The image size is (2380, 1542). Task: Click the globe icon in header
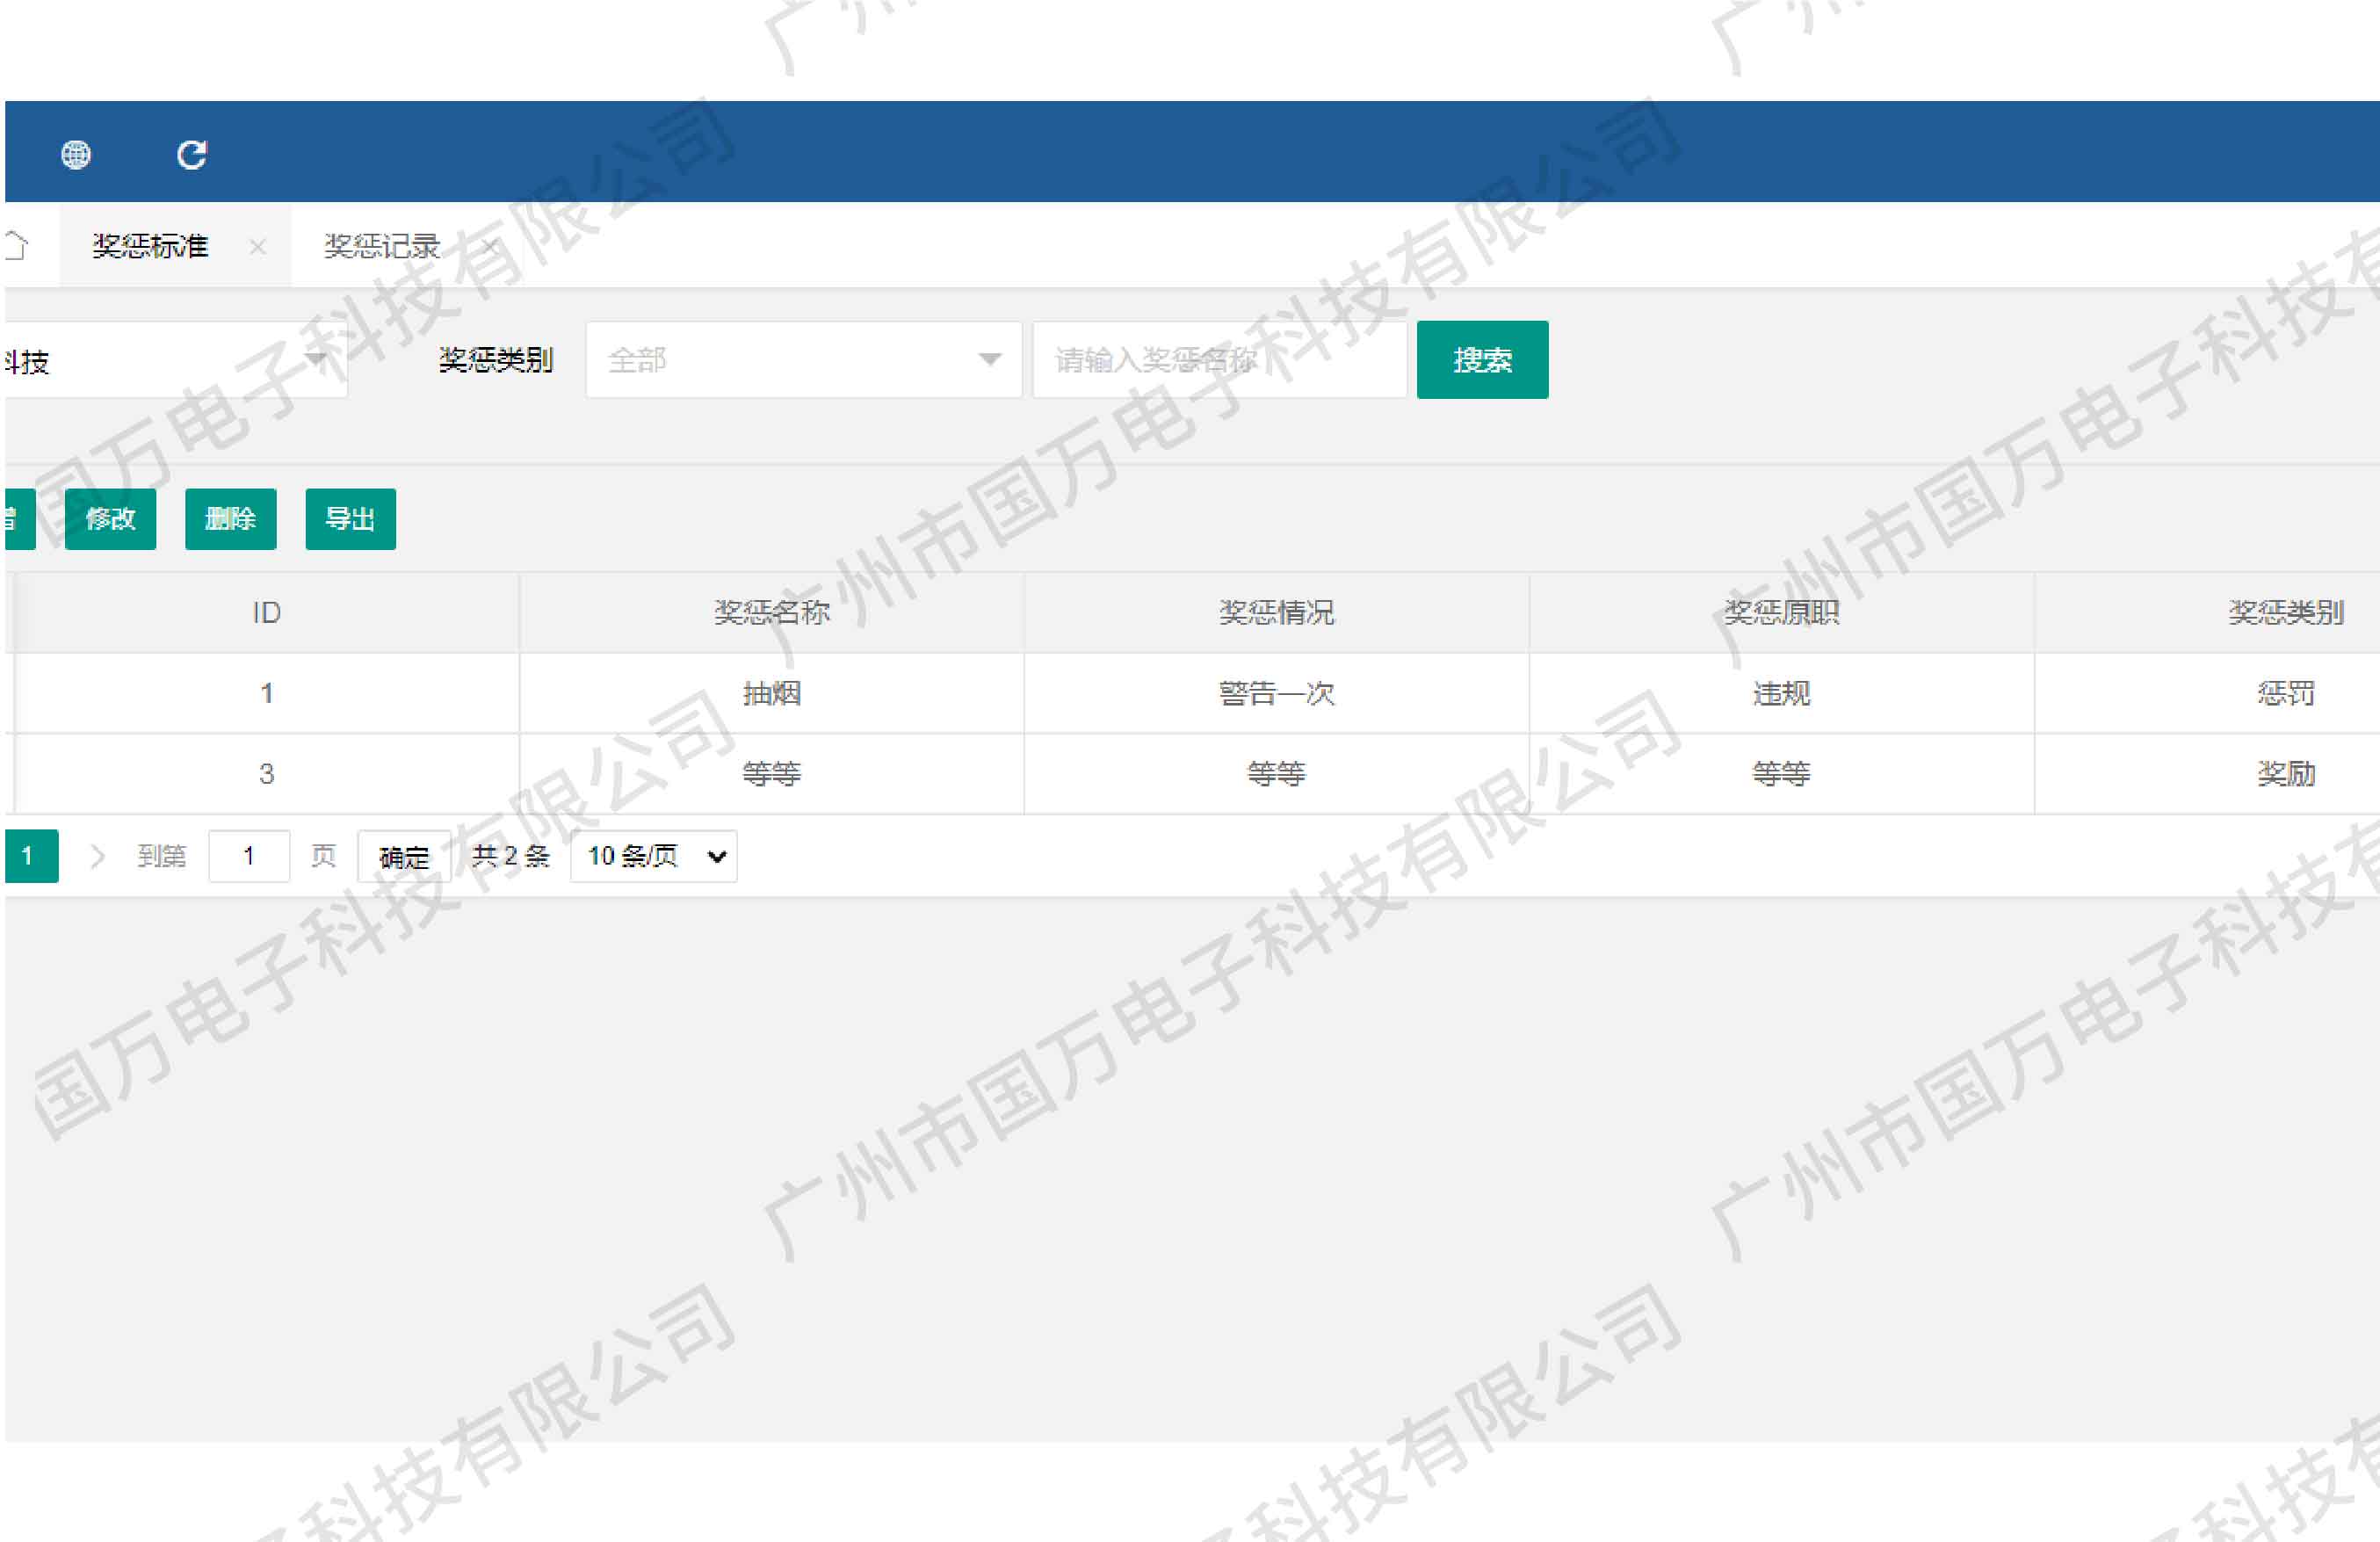76,155
